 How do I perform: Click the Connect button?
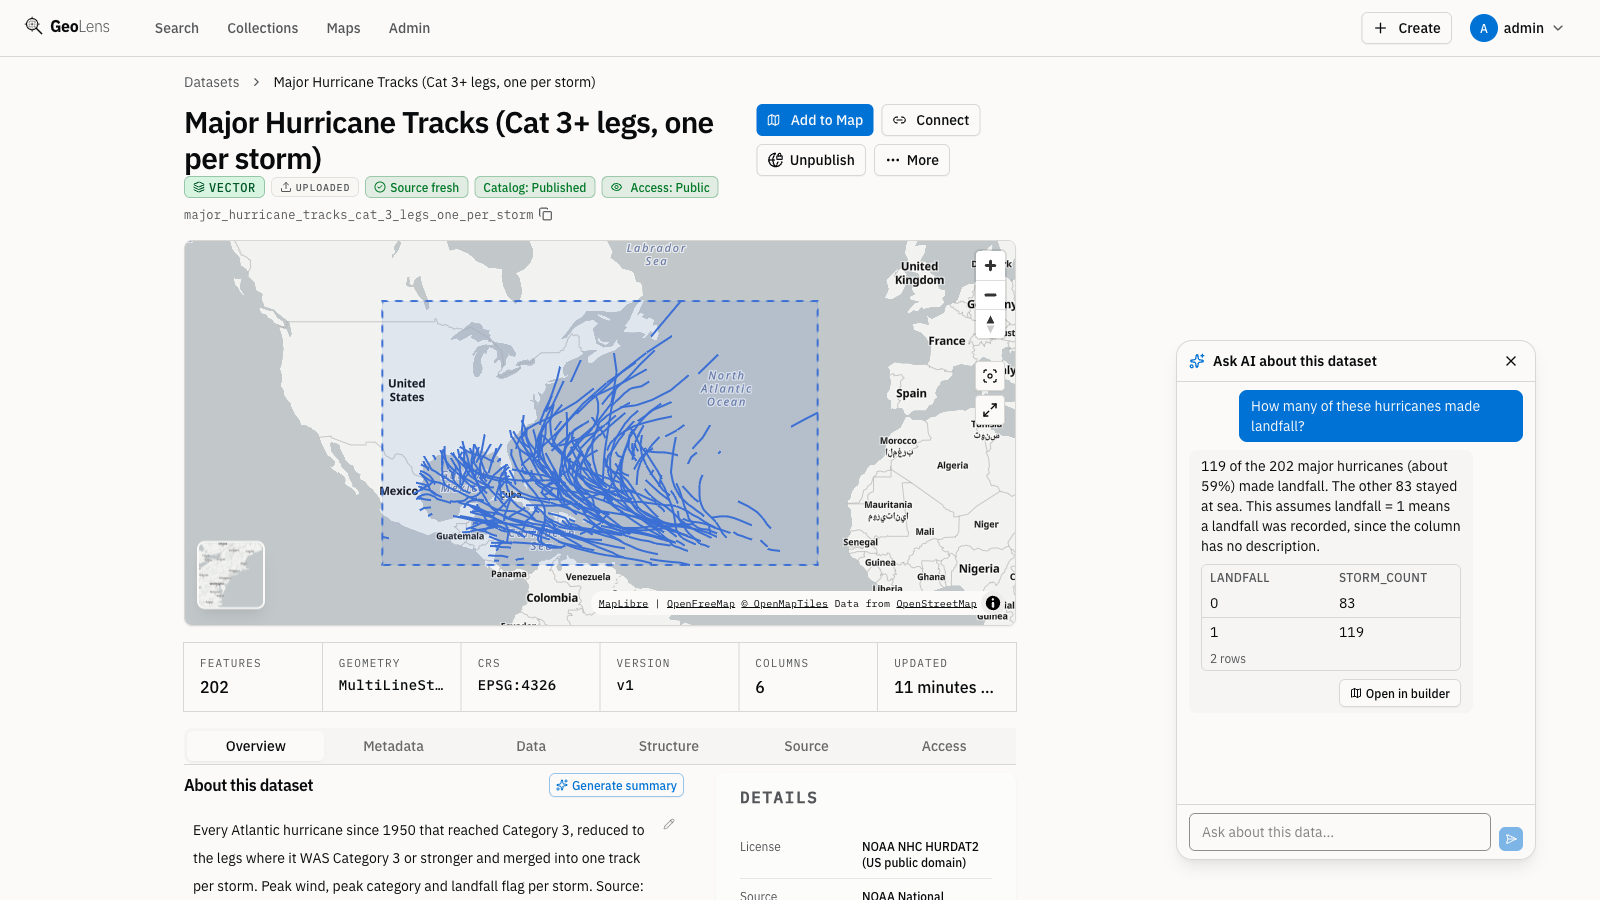click(931, 120)
